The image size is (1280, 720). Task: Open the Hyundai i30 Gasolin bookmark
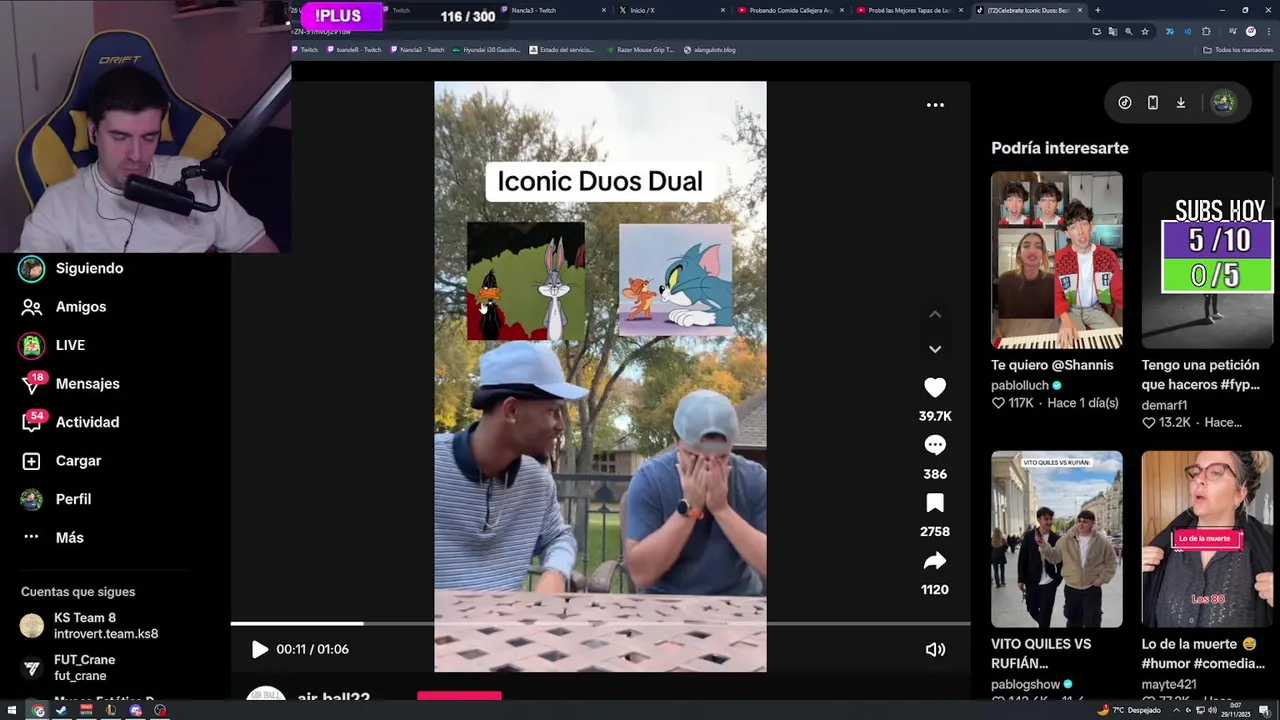[x=486, y=50]
